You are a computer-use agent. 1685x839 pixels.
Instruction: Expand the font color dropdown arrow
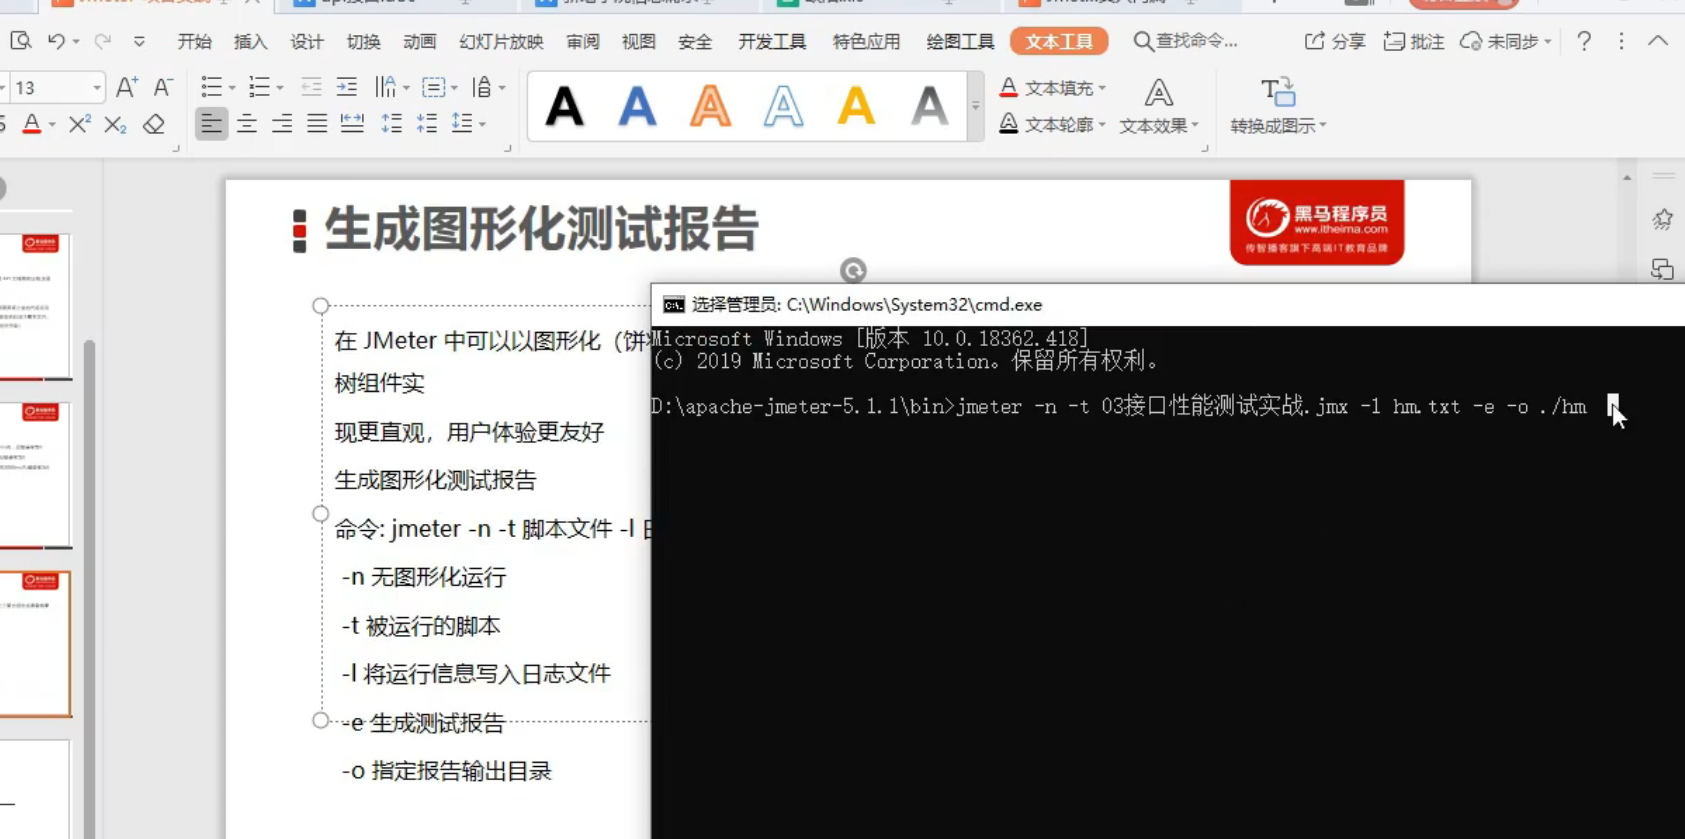(52, 125)
